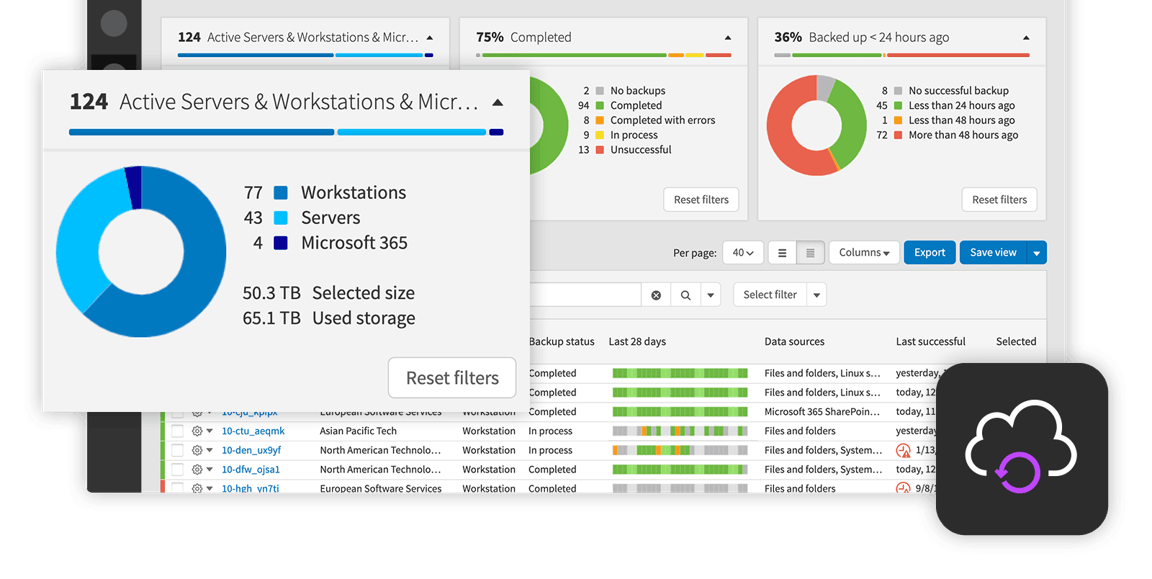Open the device link 10-ctu_aeqmk
This screenshot has width=1152, height=579.
[250, 431]
